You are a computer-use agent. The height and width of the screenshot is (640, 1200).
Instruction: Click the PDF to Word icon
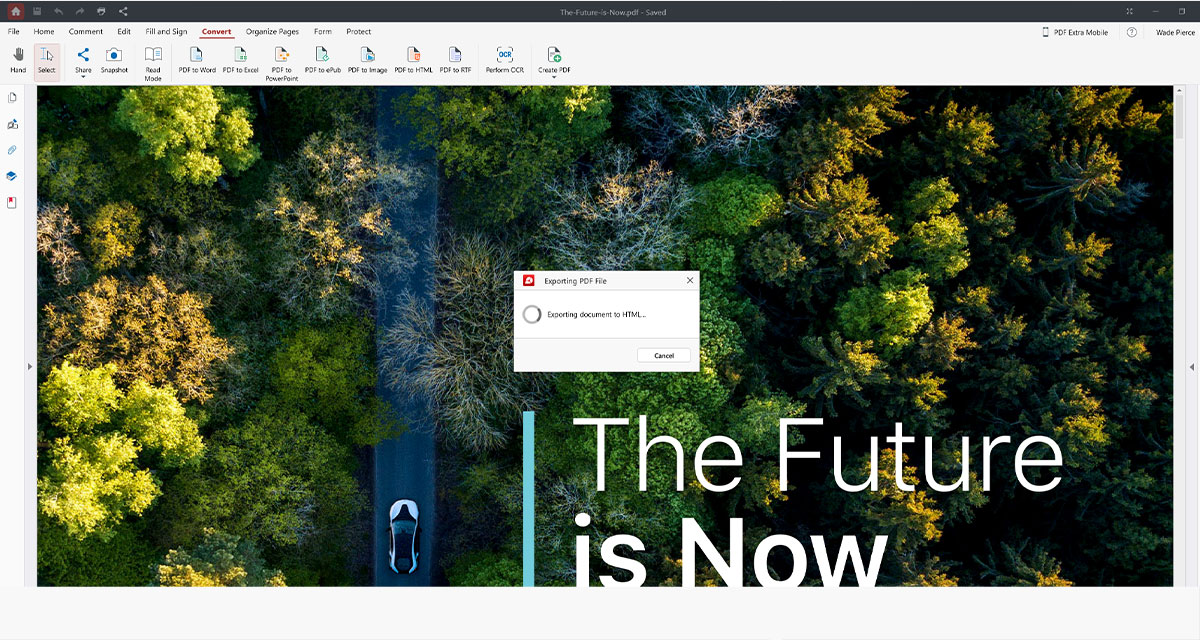pyautogui.click(x=197, y=55)
